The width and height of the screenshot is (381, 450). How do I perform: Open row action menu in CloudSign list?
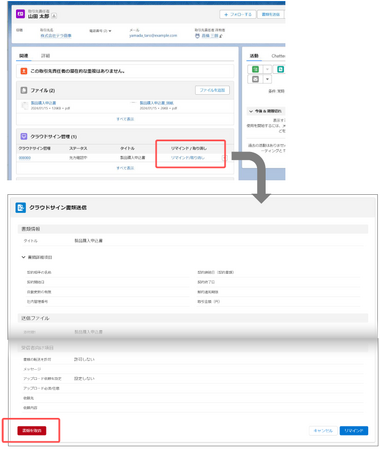point(224,158)
